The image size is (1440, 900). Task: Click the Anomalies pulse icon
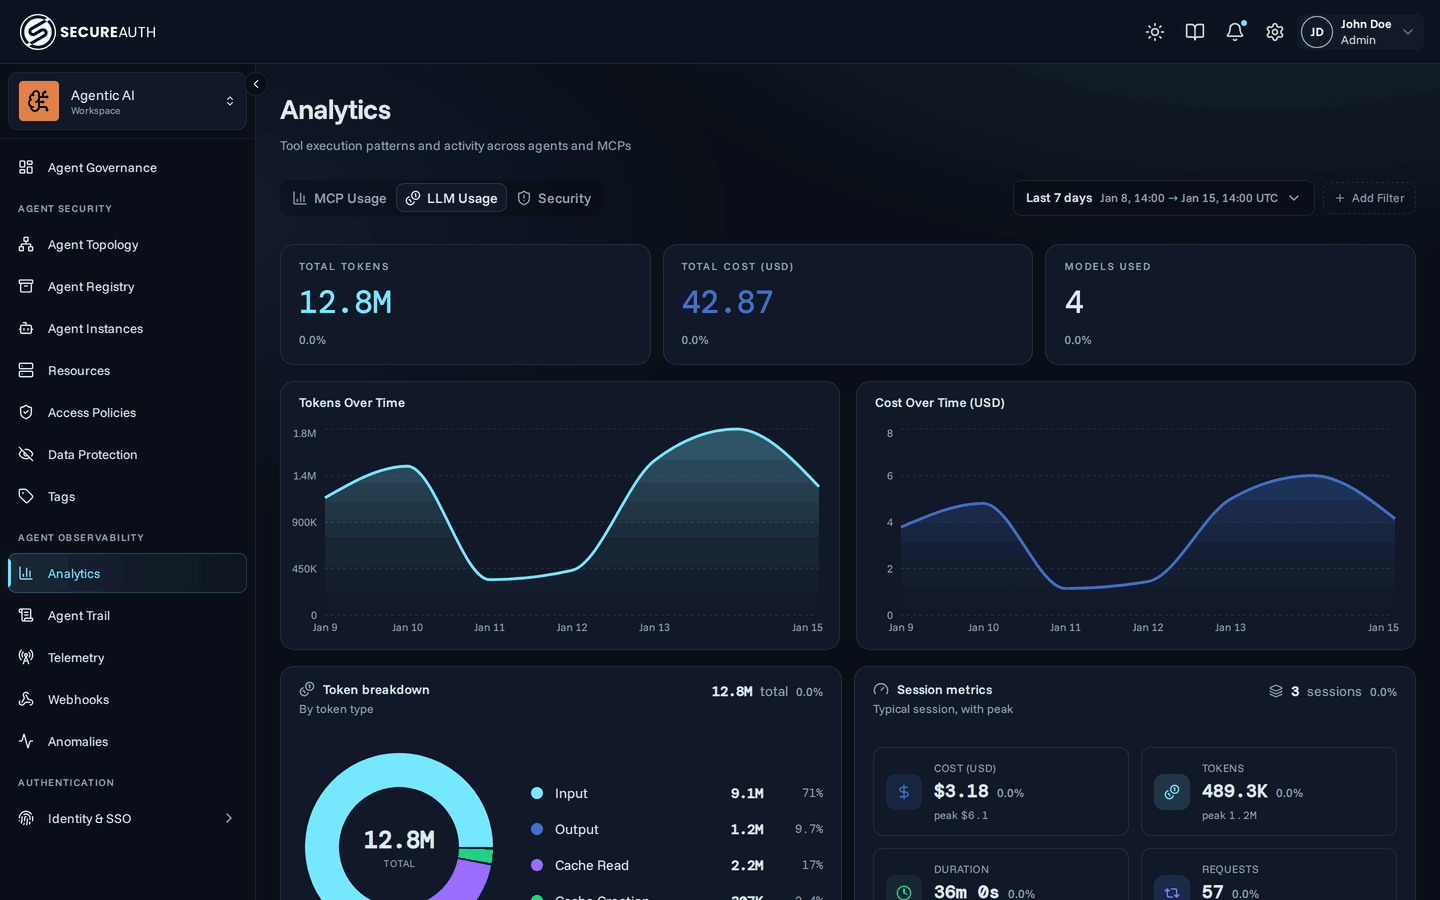pos(26,741)
